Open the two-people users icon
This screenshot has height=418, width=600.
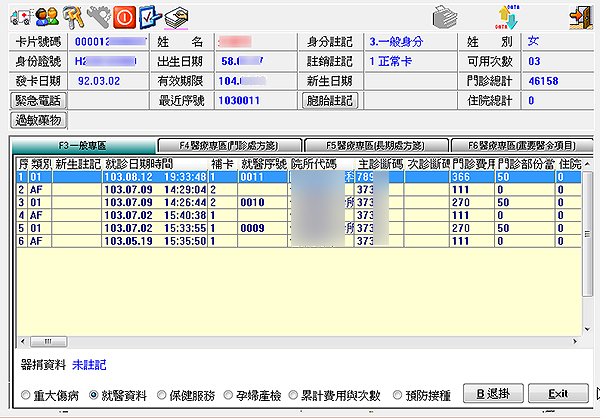pyautogui.click(x=46, y=15)
